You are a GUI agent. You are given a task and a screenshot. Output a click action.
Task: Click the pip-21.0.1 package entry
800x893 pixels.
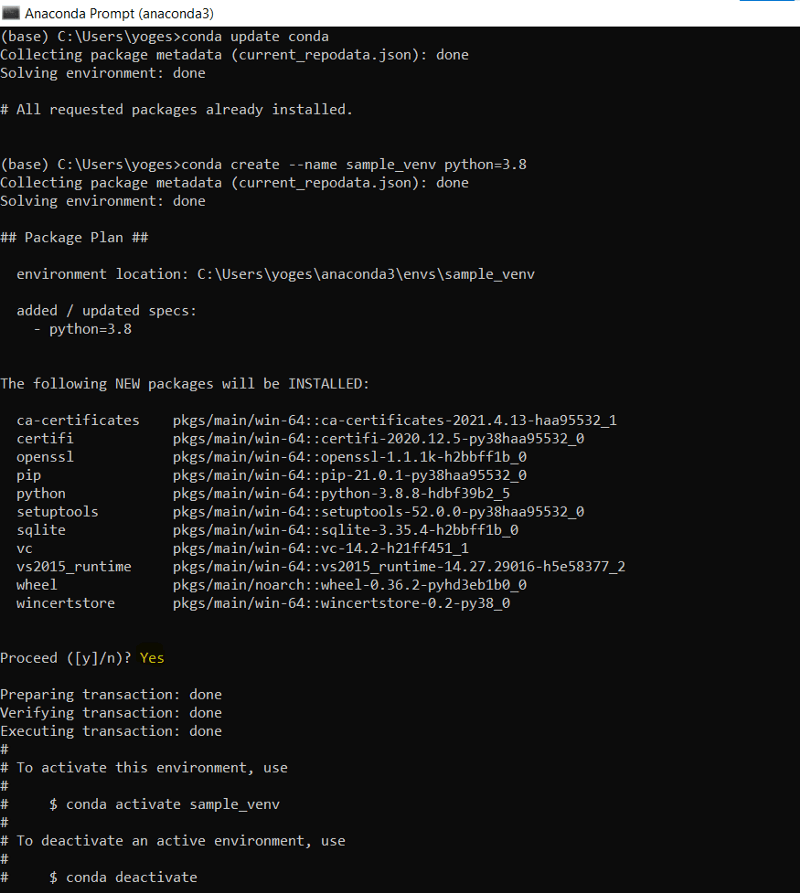coord(350,475)
